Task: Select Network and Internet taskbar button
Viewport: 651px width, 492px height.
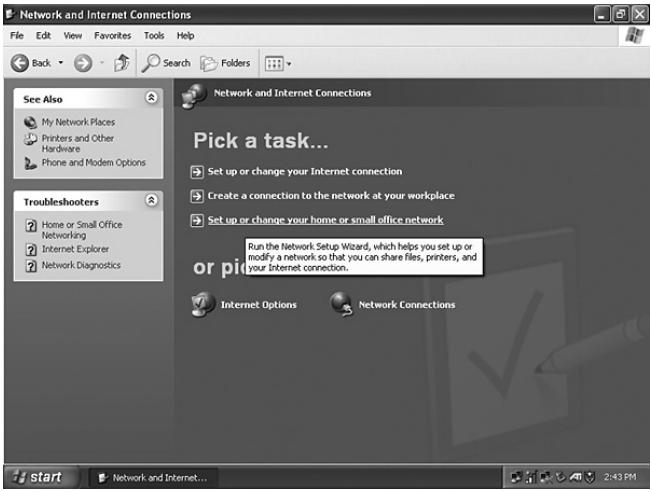Action: click(x=153, y=478)
